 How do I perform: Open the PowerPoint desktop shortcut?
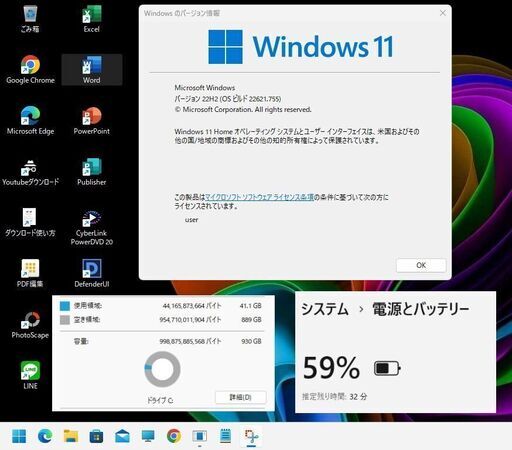click(92, 121)
